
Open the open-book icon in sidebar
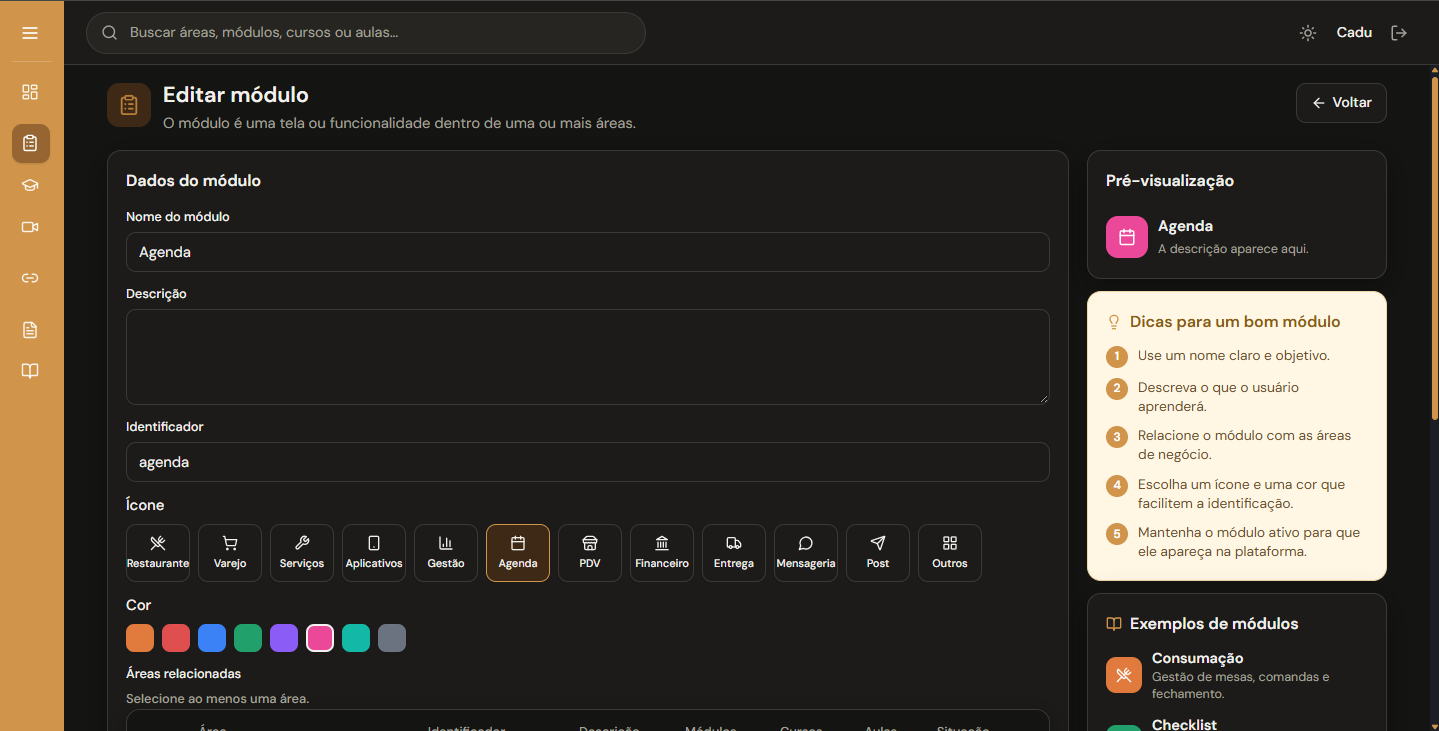(30, 371)
